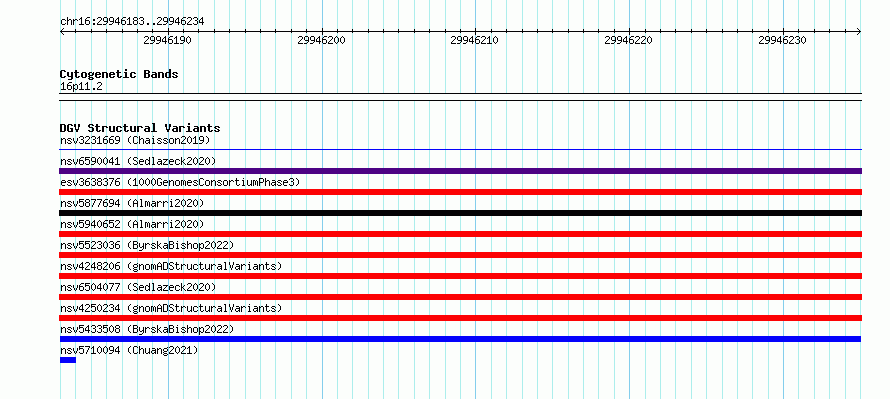Click the DGV Structural Variants track title

(x=140, y=128)
